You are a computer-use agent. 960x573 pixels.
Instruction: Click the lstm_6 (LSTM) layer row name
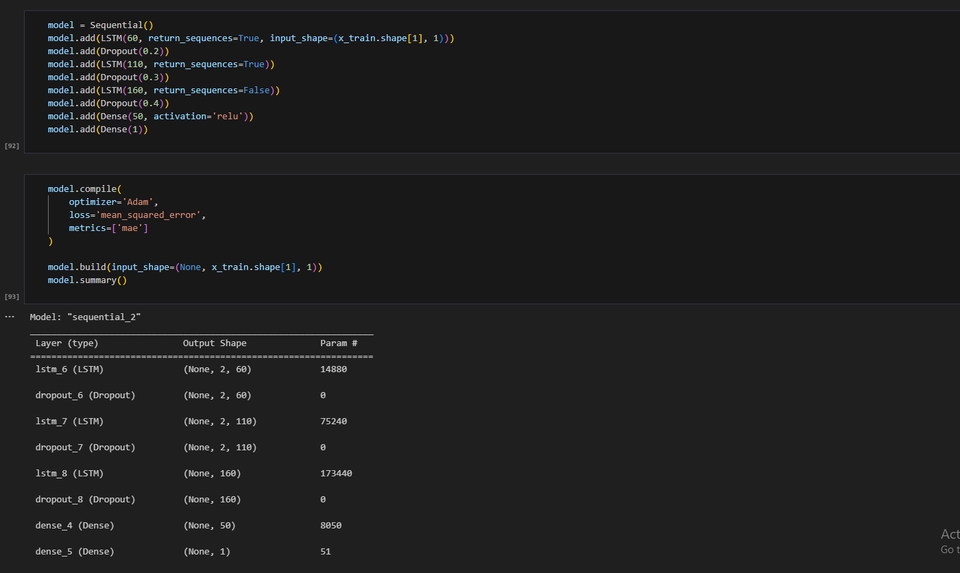pos(69,369)
